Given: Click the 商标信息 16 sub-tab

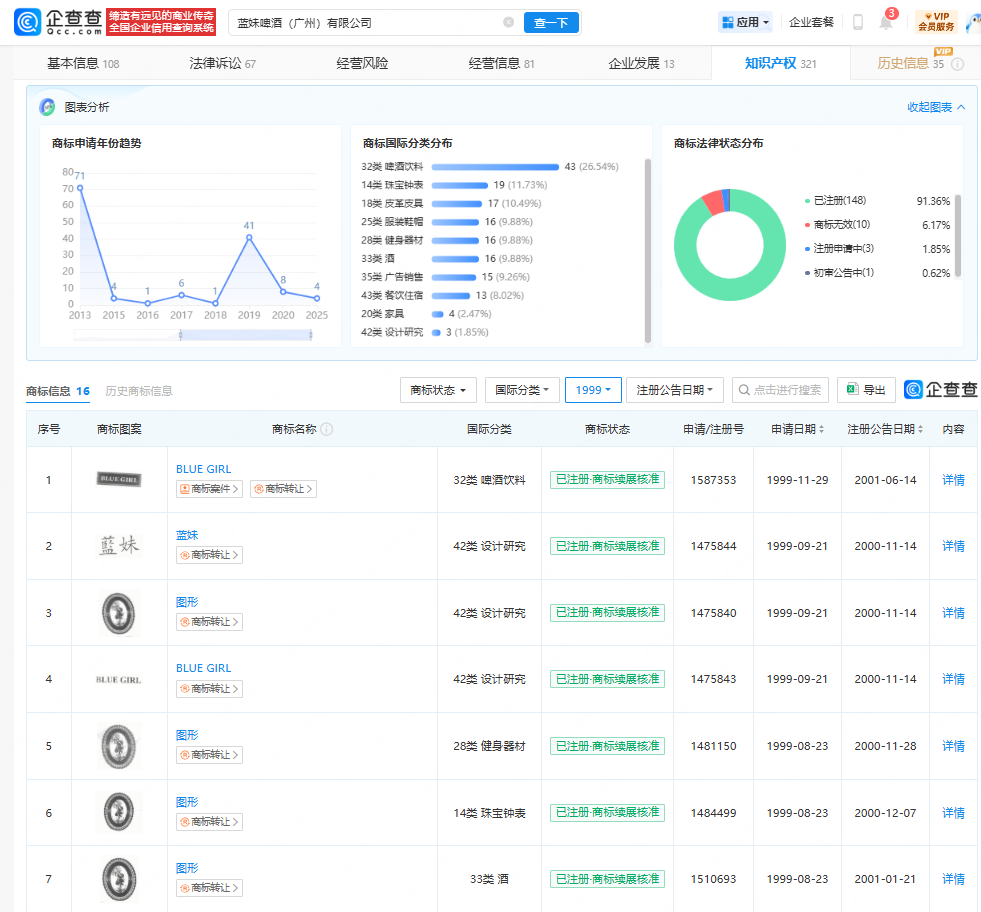Looking at the screenshot, I should coord(58,391).
